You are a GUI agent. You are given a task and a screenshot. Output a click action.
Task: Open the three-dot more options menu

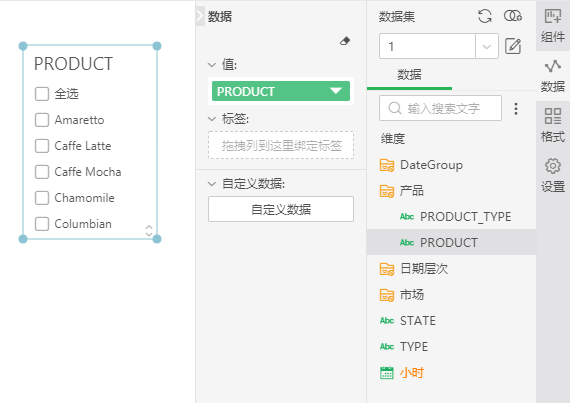pos(516,109)
